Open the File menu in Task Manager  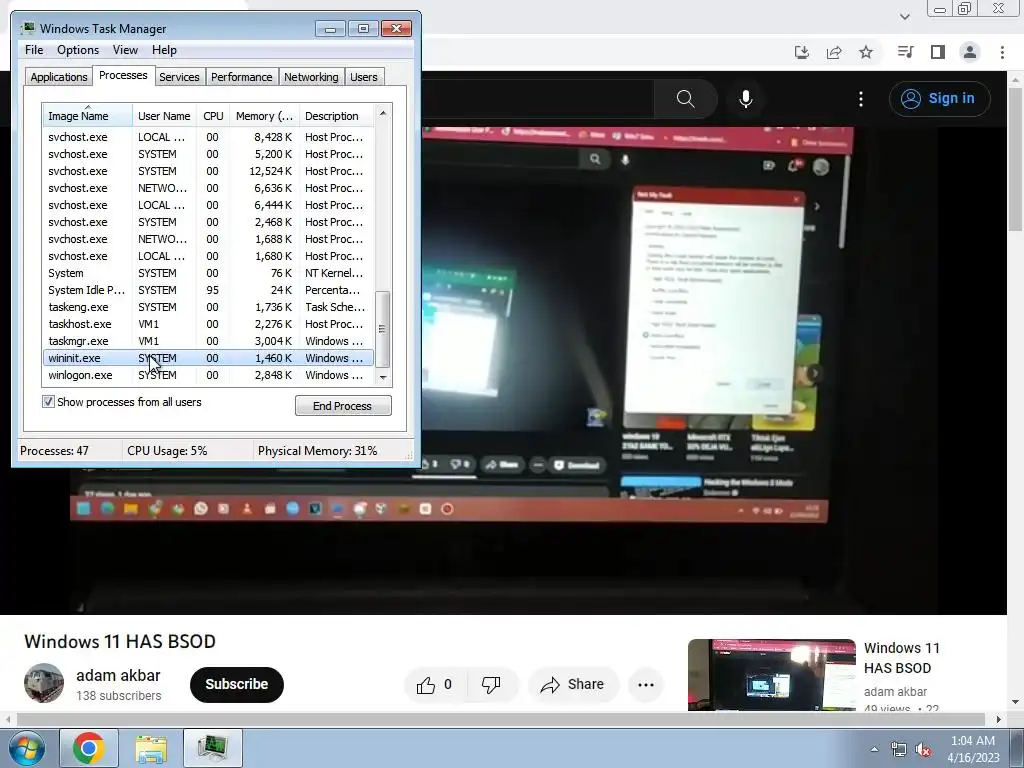coord(34,50)
